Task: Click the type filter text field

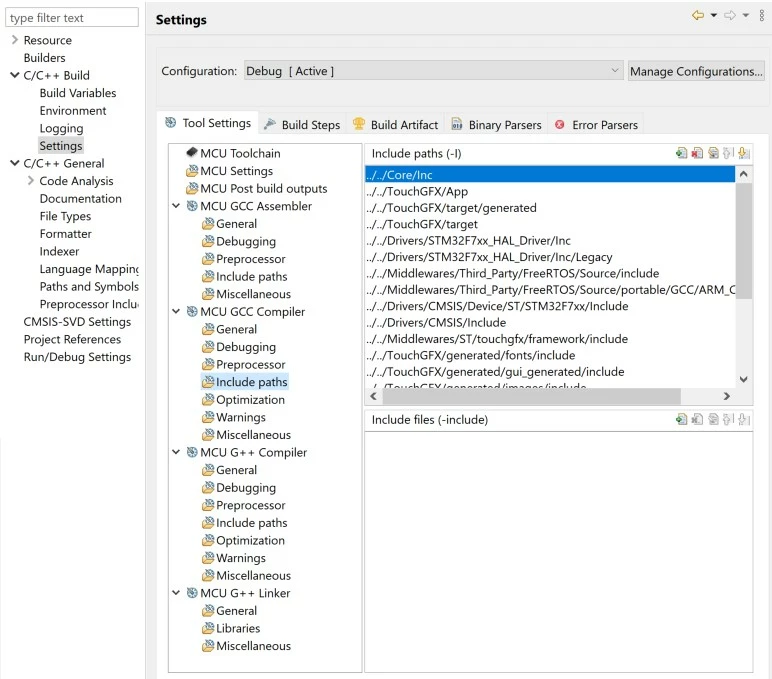Action: (72, 18)
